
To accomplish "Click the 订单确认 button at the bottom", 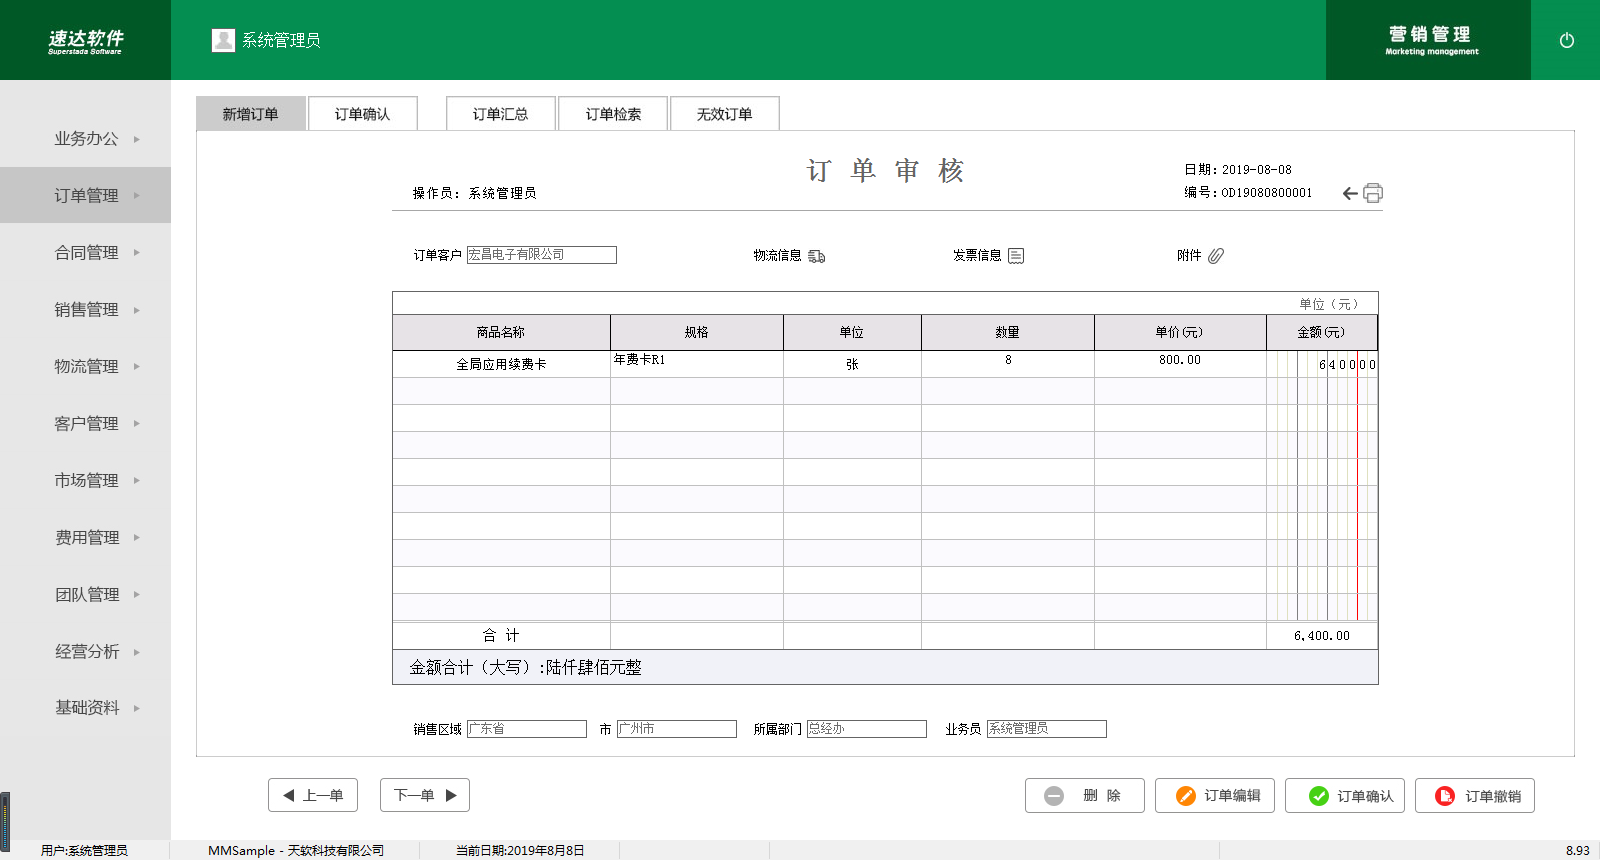I will [1345, 795].
